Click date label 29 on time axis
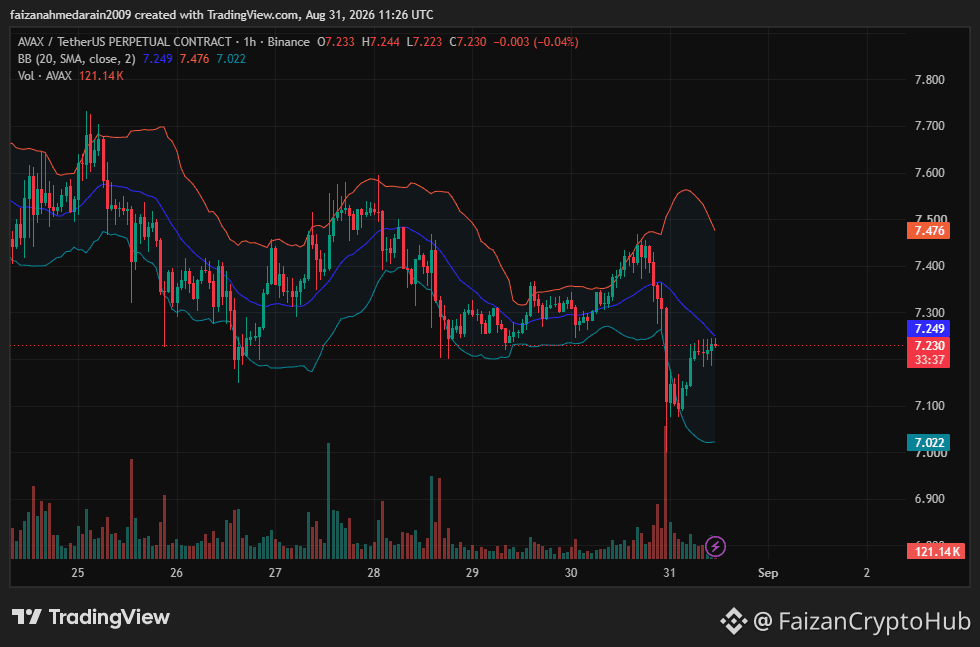The height and width of the screenshot is (647, 980). coord(472,573)
